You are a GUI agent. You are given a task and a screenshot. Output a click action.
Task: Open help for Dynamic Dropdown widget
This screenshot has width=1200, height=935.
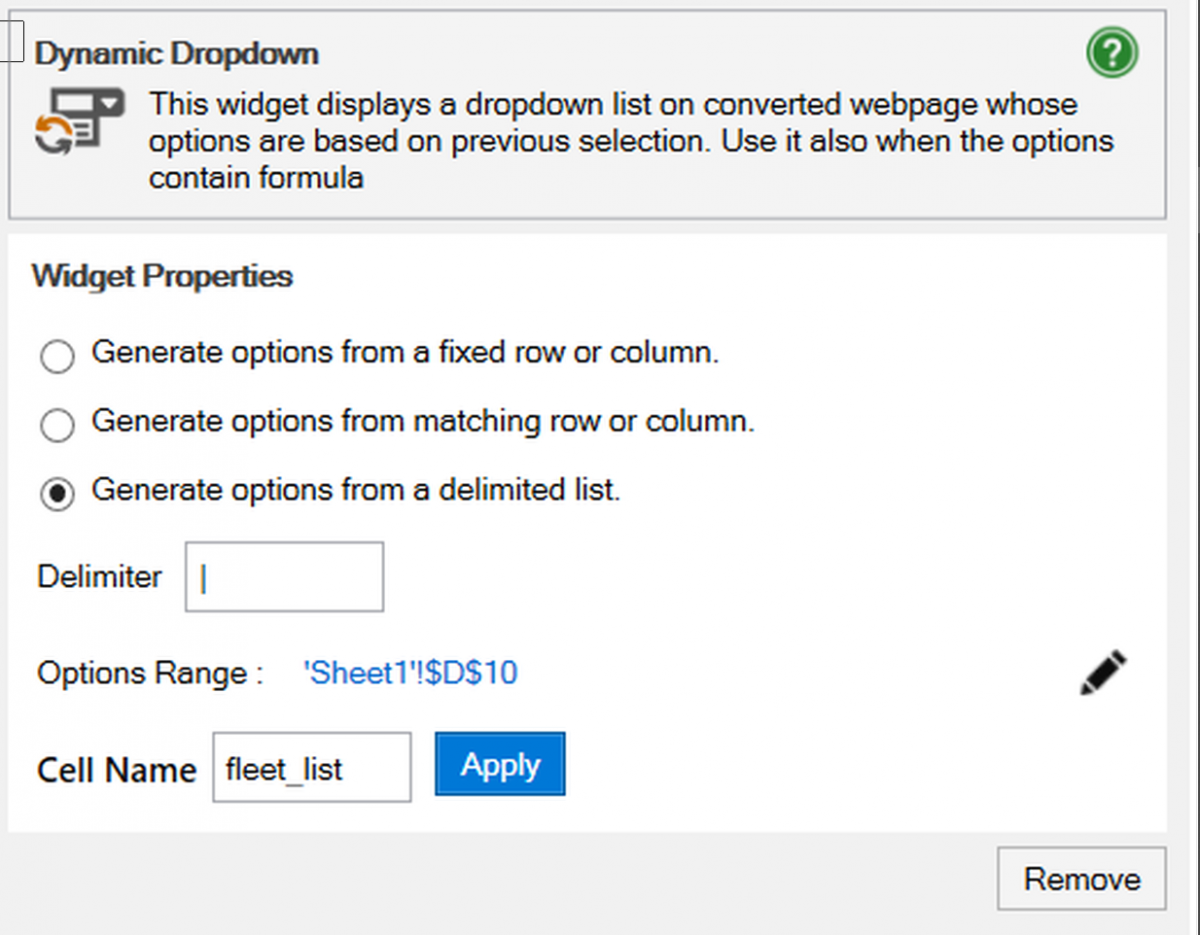click(x=1111, y=53)
